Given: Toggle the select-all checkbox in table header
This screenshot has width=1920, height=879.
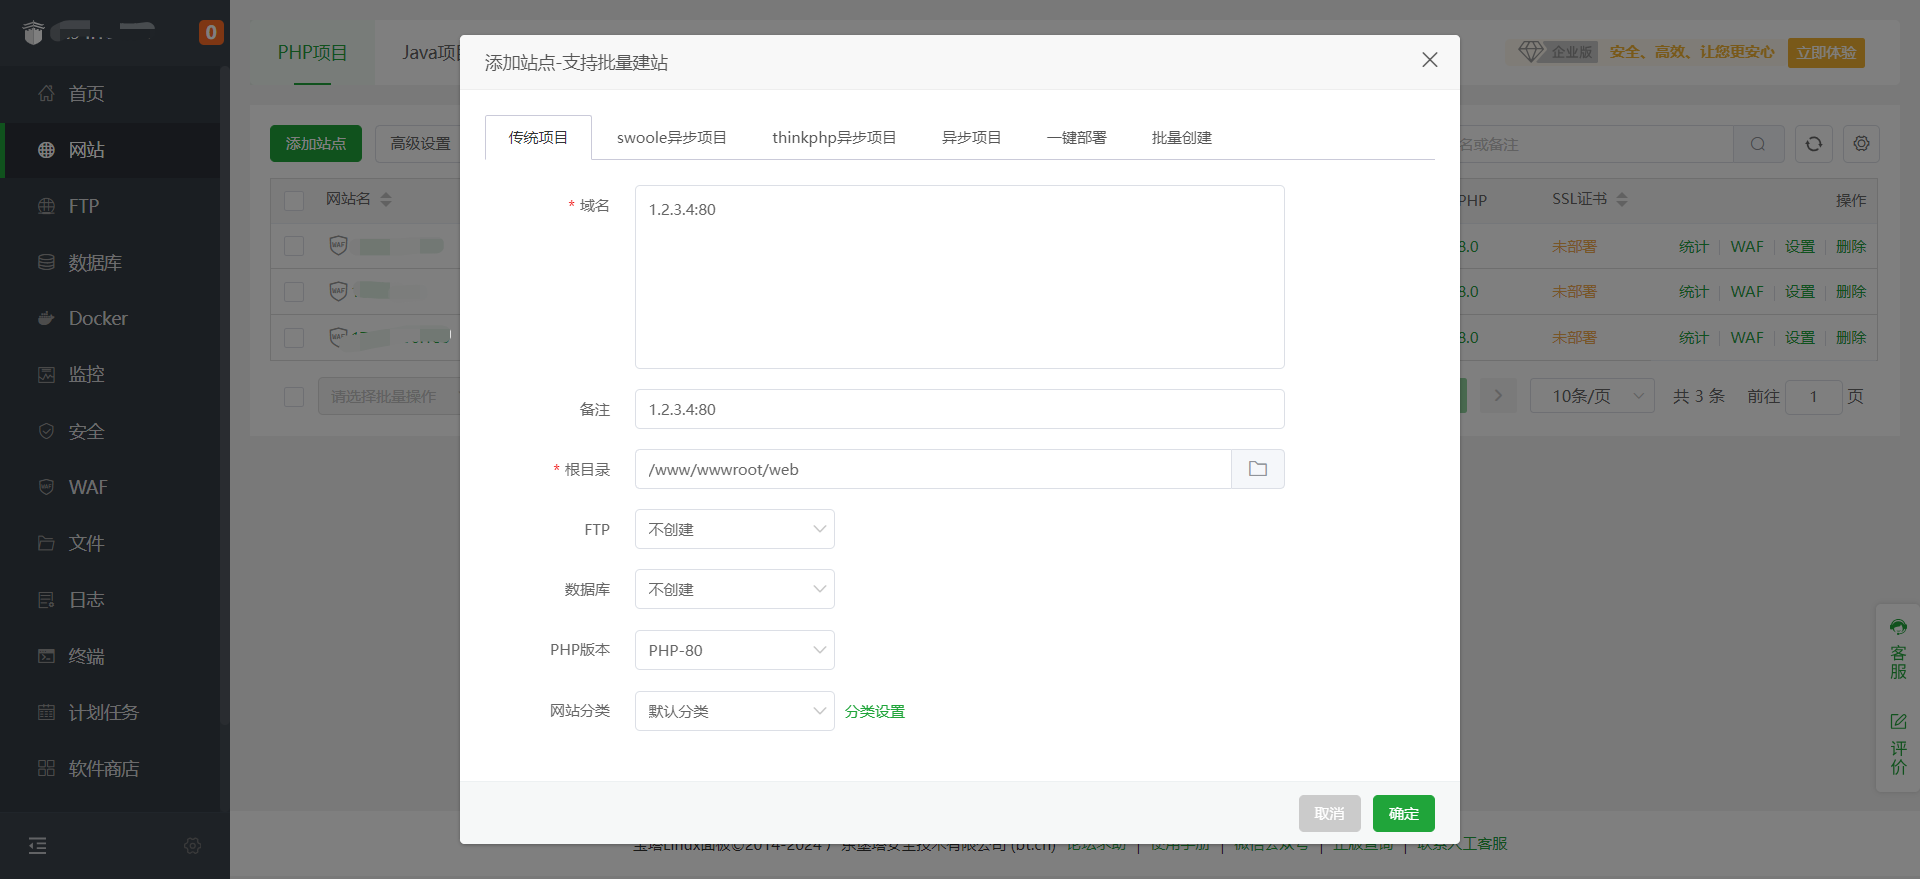Looking at the screenshot, I should point(294,200).
